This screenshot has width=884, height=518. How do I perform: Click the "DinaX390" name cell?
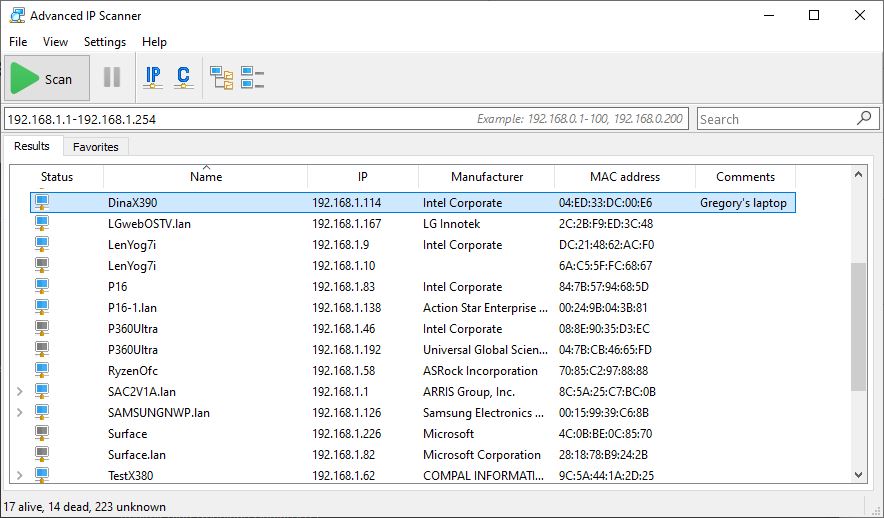point(132,203)
